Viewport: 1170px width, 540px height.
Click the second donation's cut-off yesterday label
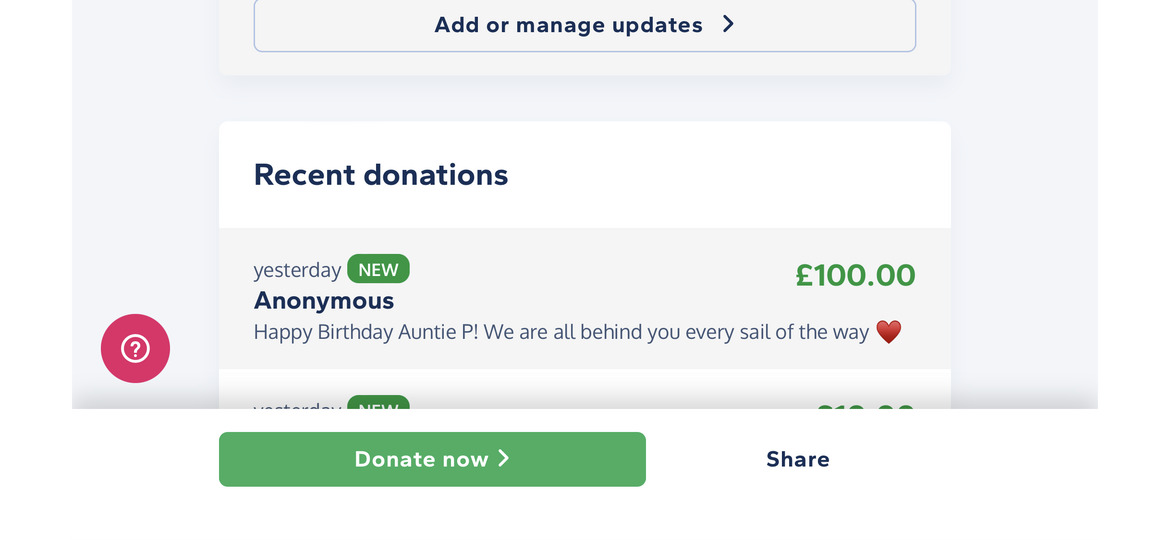pyautogui.click(x=297, y=405)
